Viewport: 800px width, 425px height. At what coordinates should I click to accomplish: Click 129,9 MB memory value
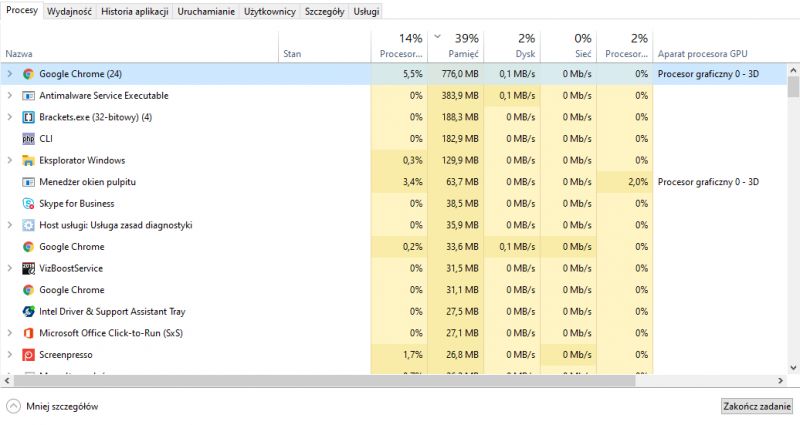tap(460, 160)
